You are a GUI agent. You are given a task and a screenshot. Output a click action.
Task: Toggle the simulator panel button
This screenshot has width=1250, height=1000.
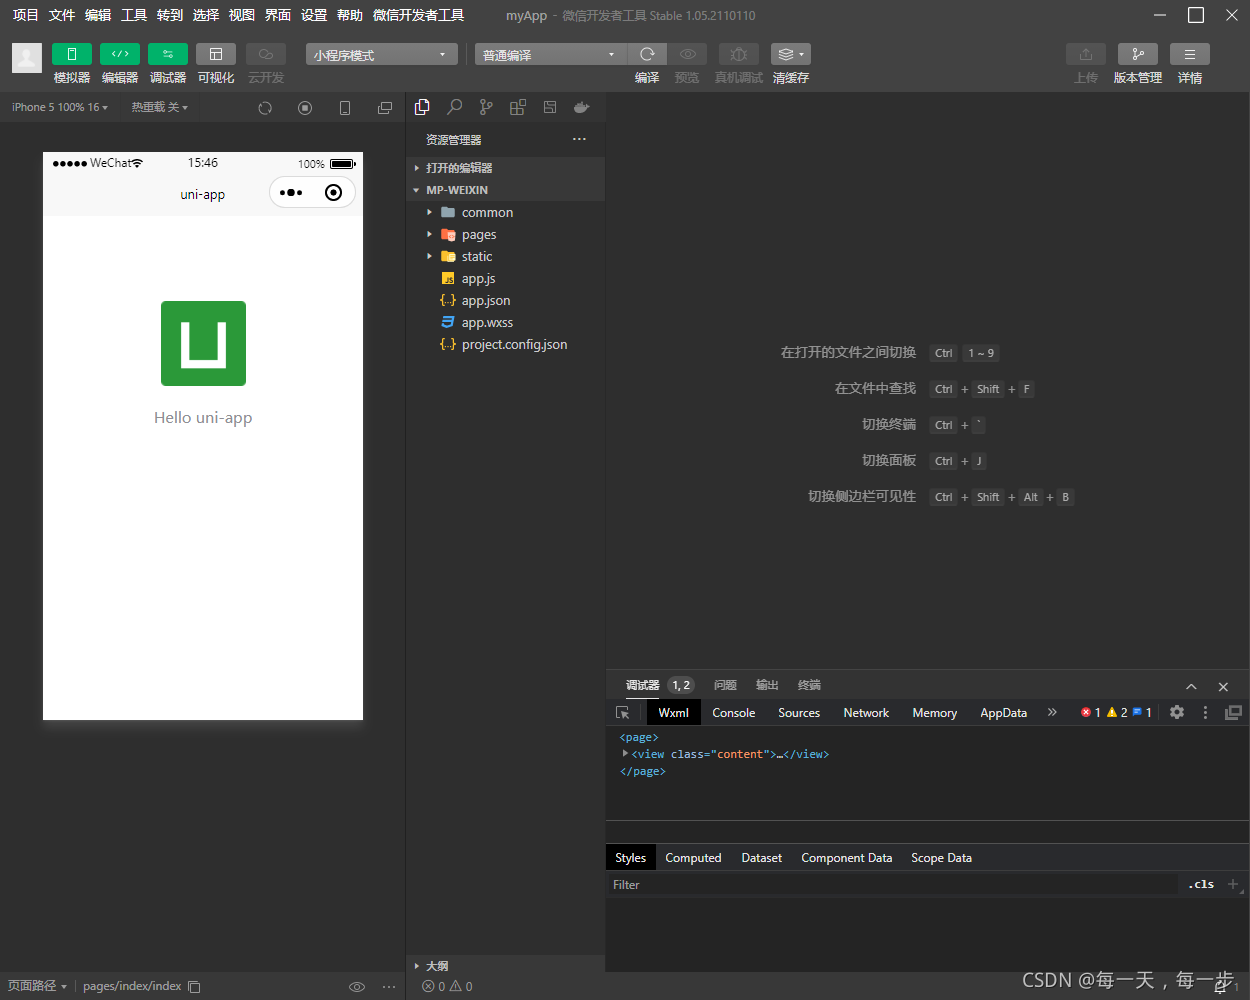click(72, 54)
